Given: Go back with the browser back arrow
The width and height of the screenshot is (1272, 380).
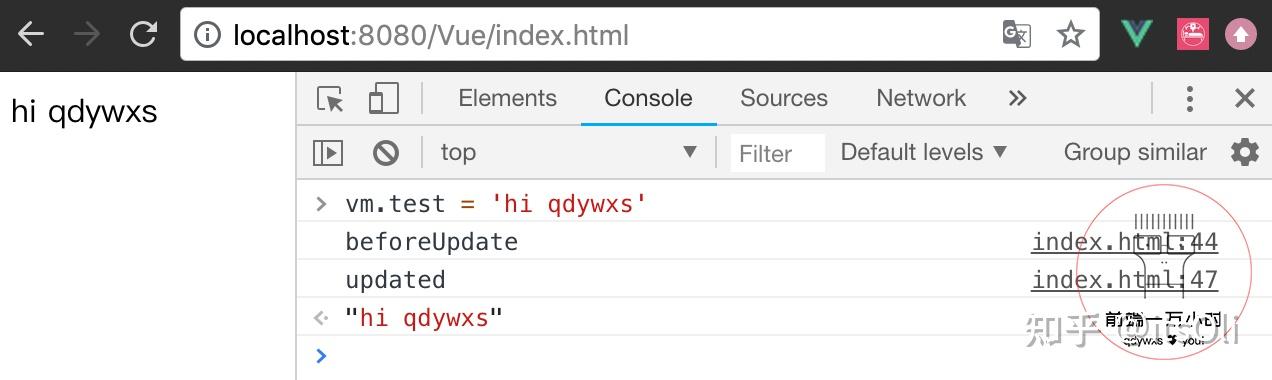Looking at the screenshot, I should click(x=31, y=35).
